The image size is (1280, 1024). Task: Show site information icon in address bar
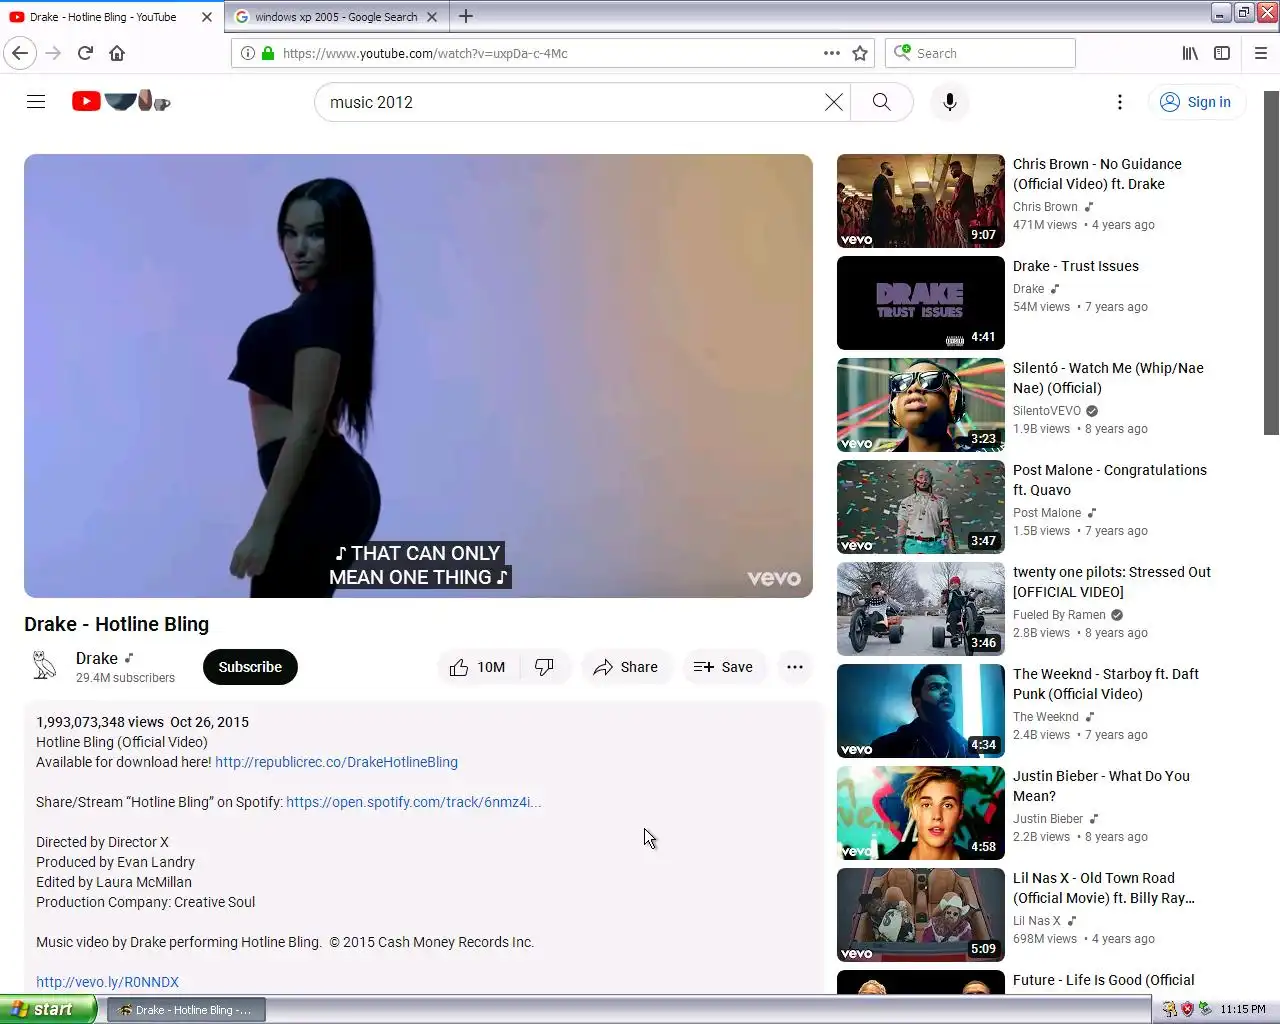point(248,53)
